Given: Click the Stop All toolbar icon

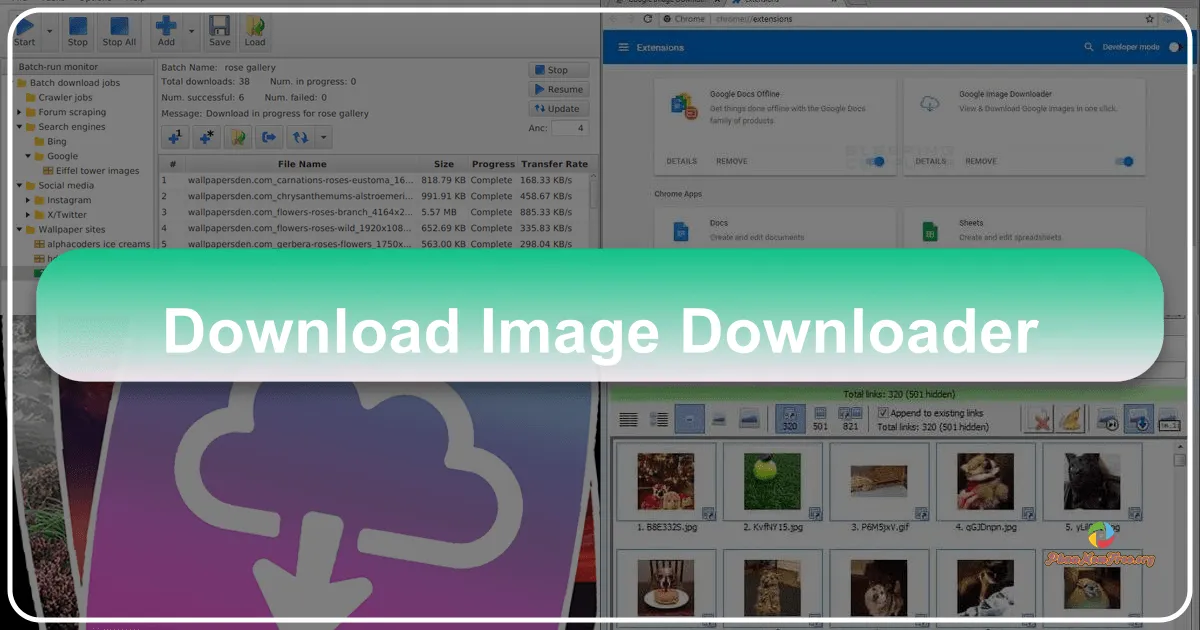Looking at the screenshot, I should [x=119, y=26].
